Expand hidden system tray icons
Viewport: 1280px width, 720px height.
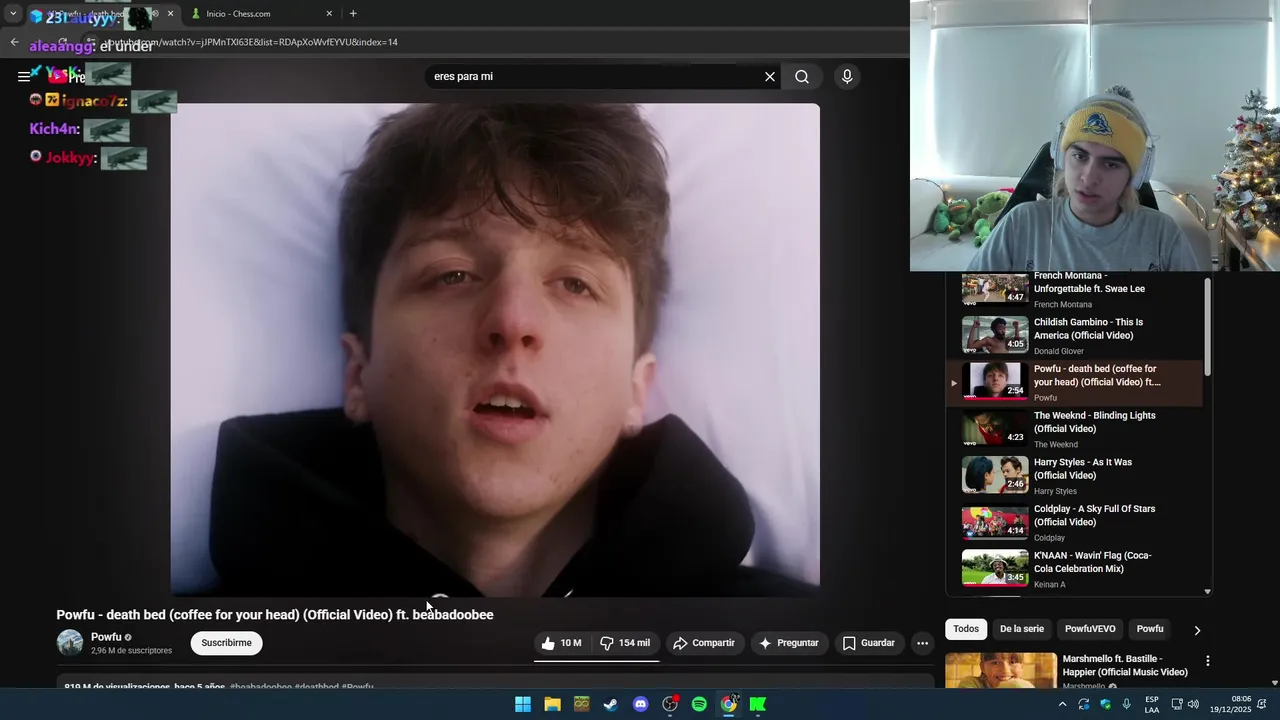click(1062, 704)
